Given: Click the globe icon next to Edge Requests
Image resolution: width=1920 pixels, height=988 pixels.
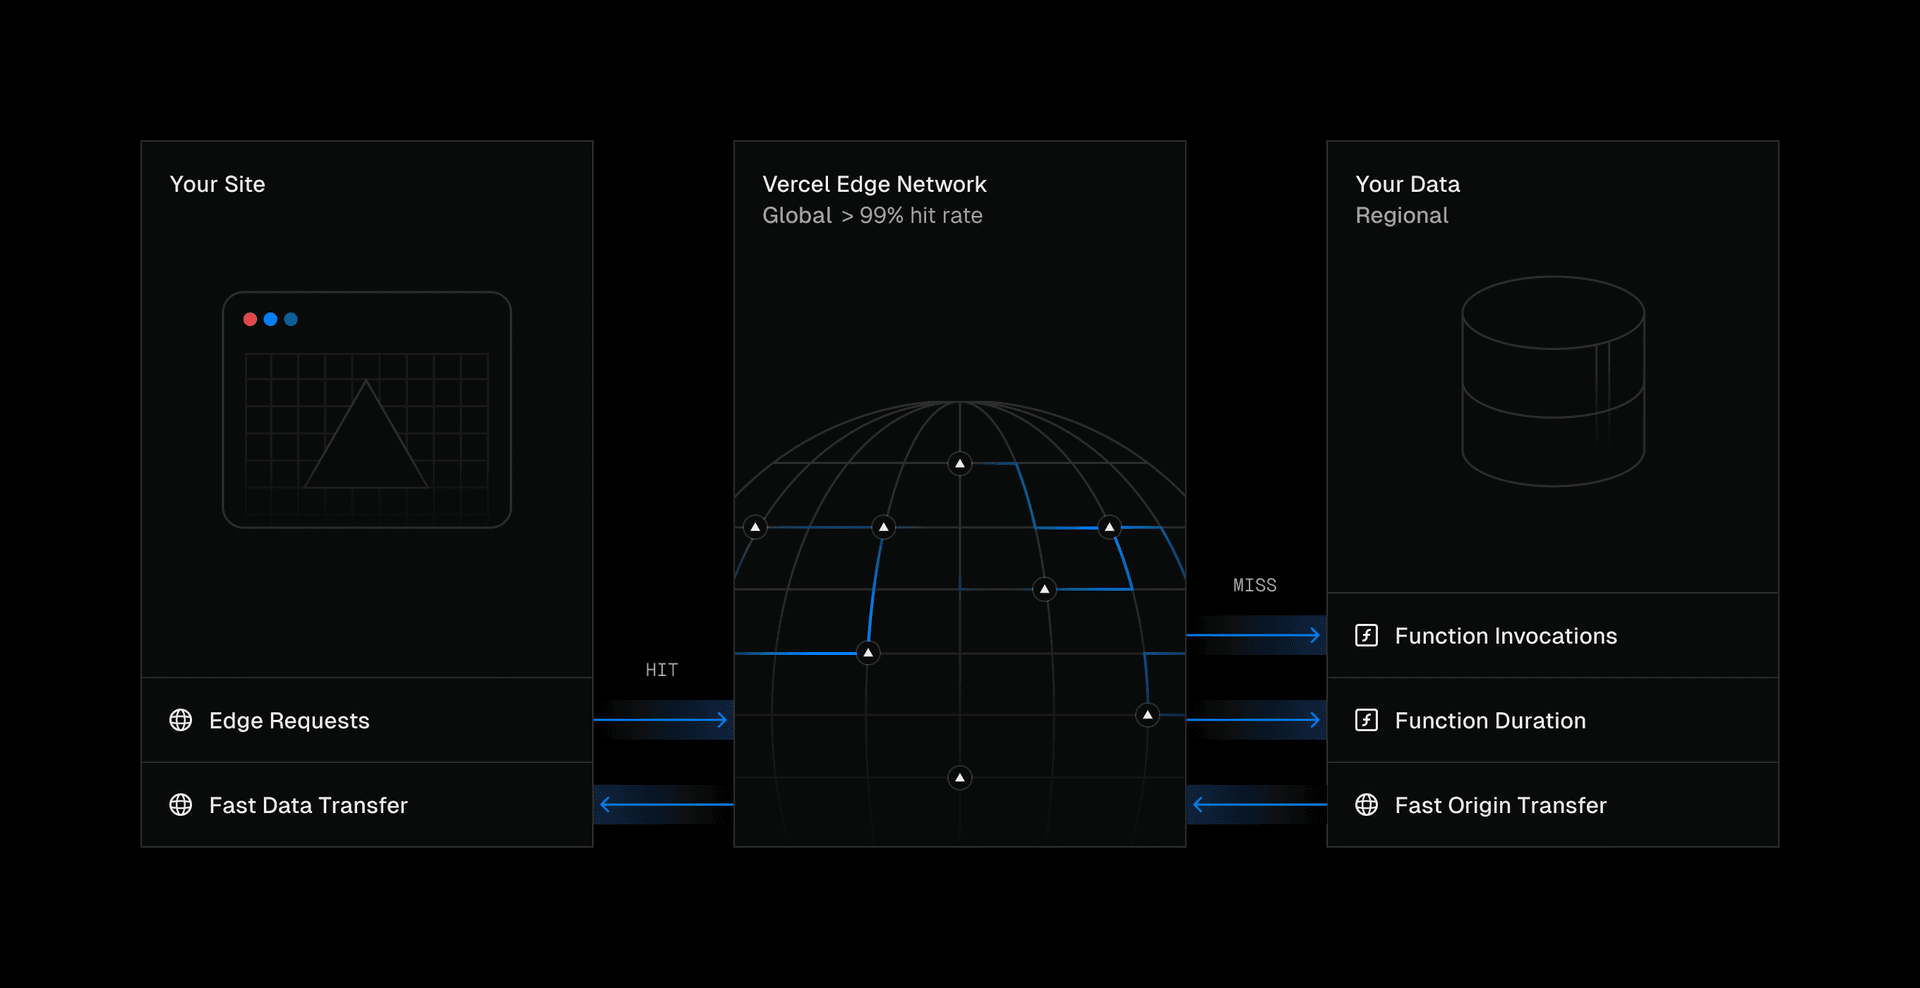Looking at the screenshot, I should point(181,720).
